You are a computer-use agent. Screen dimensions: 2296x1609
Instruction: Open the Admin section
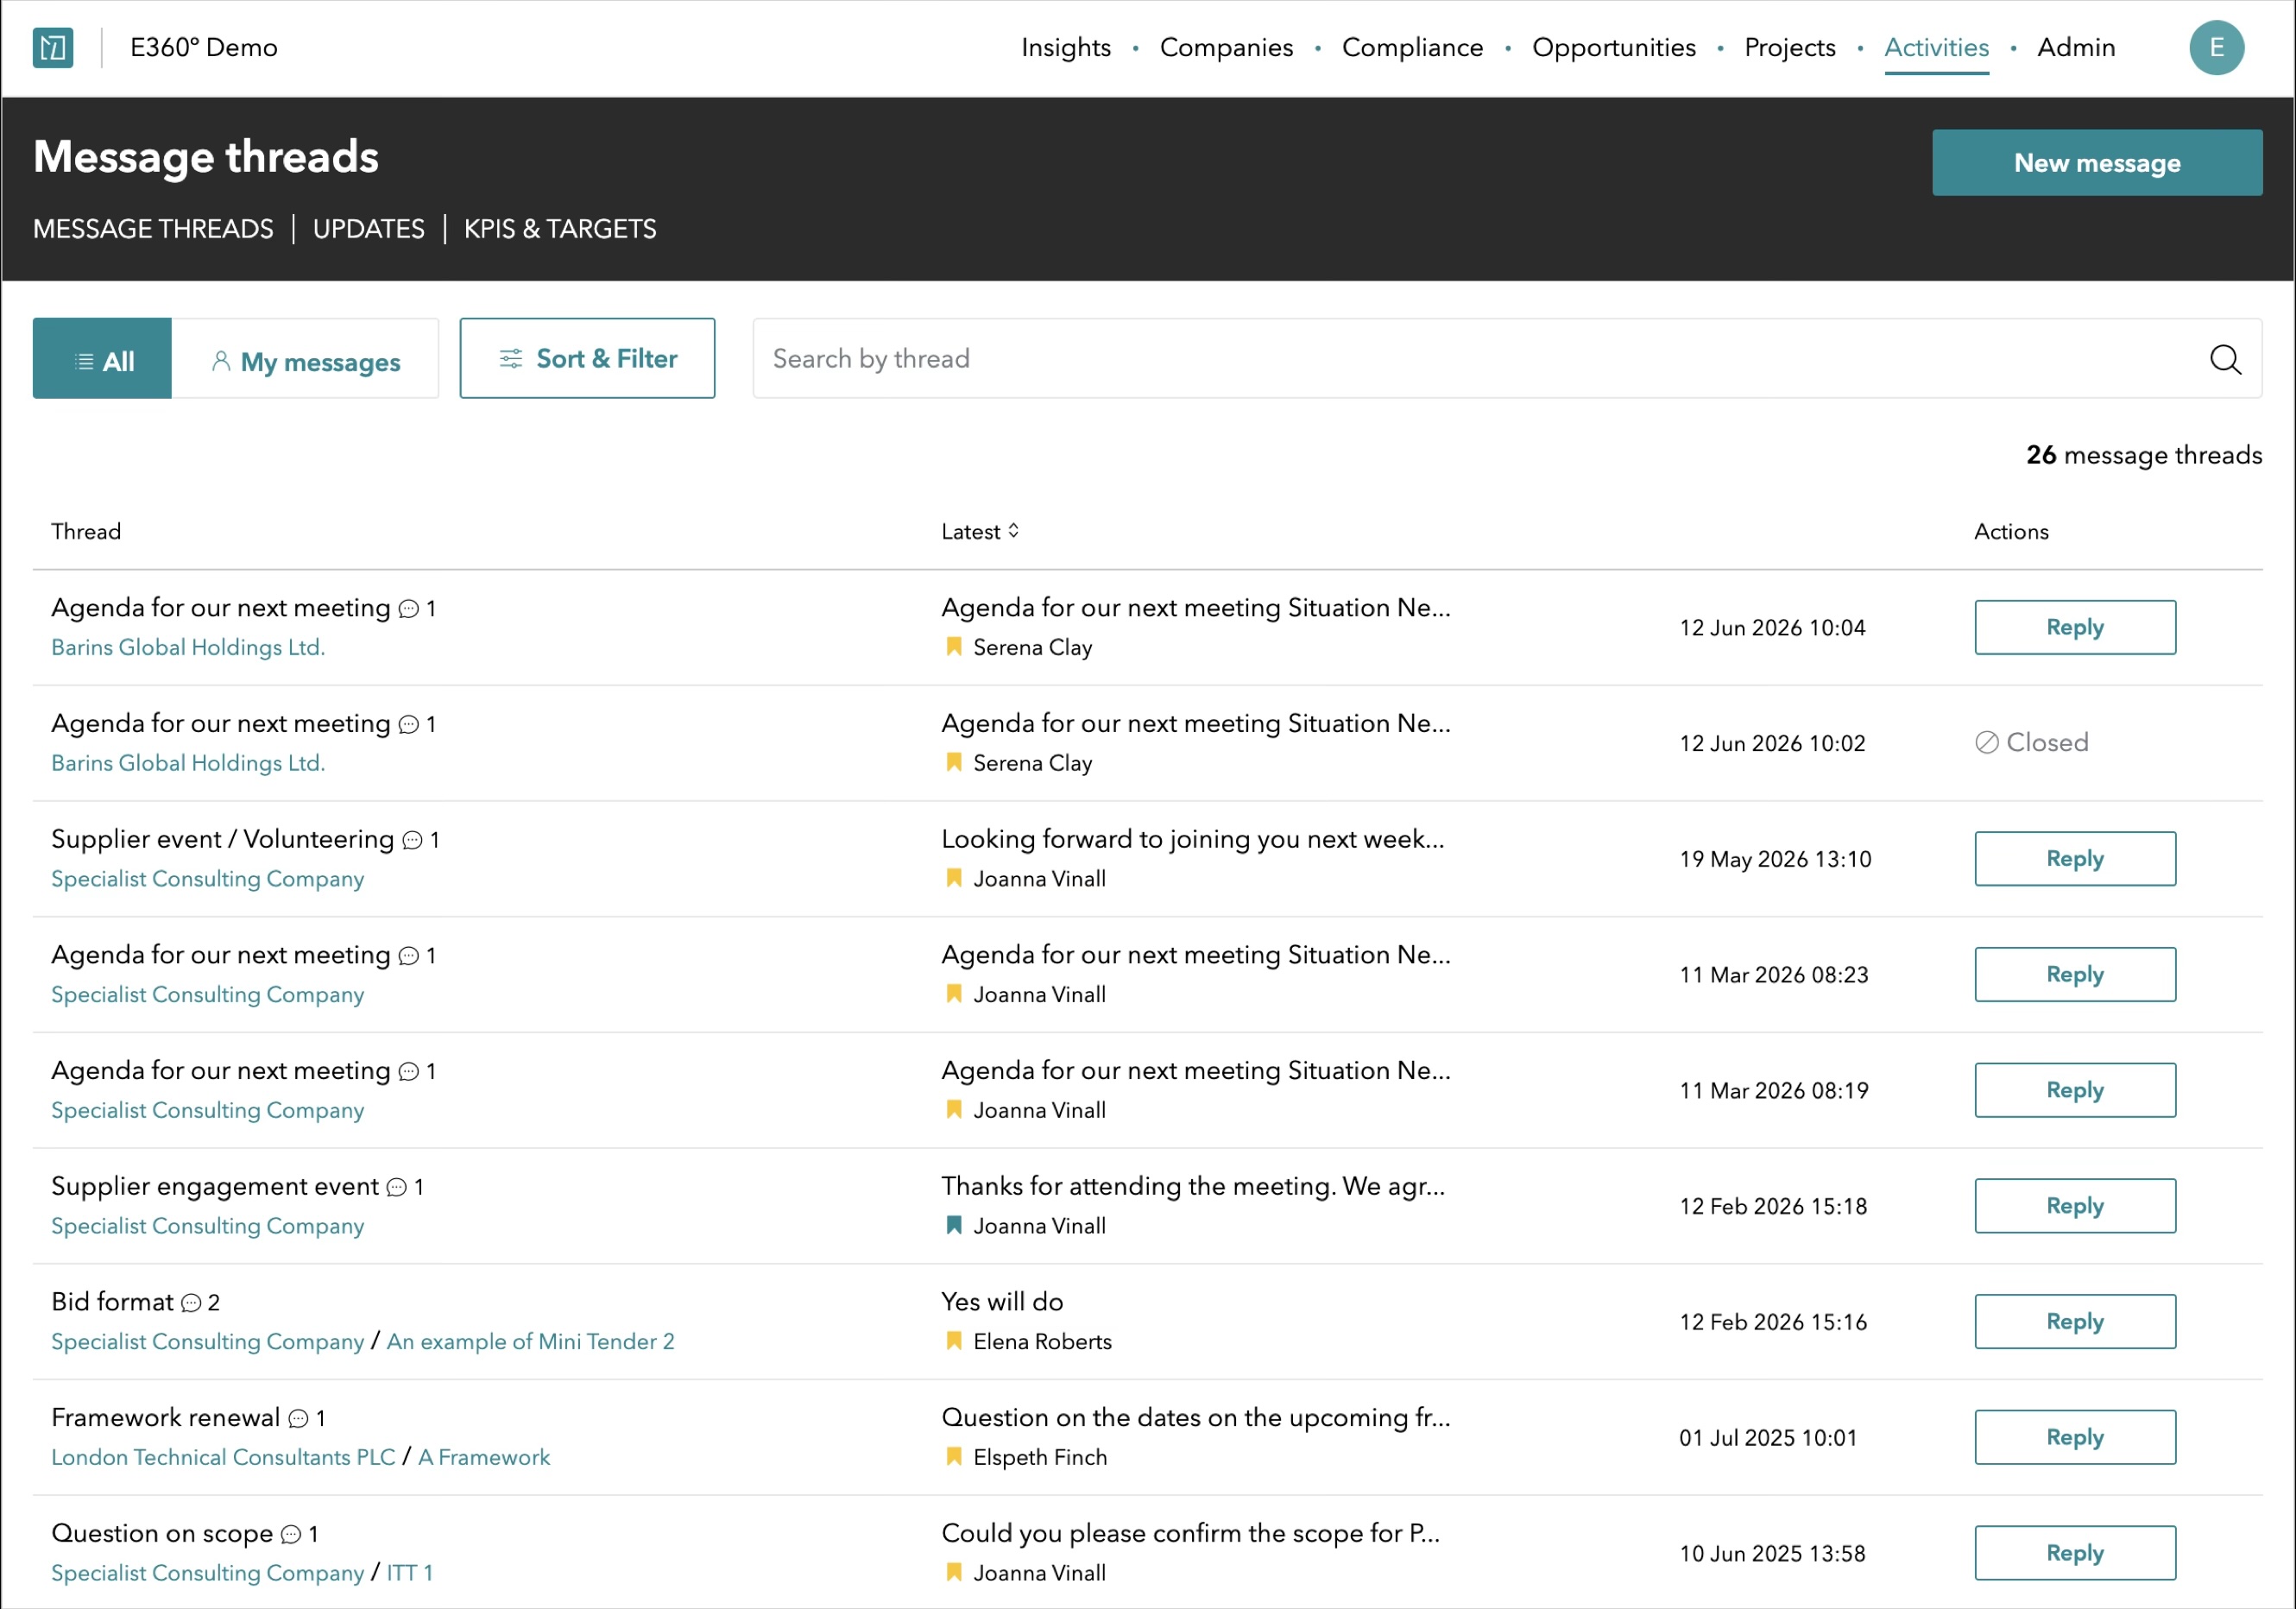tap(2076, 47)
